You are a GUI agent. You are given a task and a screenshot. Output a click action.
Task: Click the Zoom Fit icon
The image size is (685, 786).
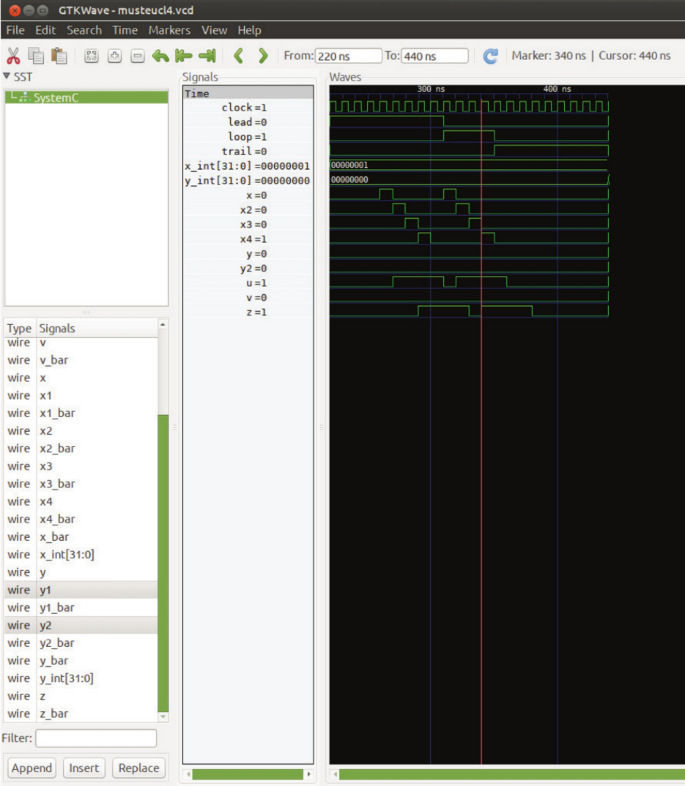(91, 56)
